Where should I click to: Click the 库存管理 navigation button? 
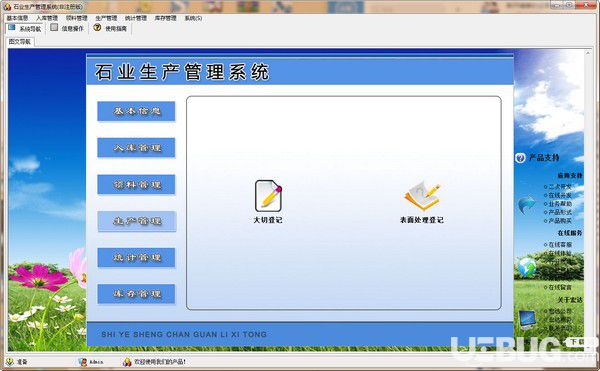136,294
